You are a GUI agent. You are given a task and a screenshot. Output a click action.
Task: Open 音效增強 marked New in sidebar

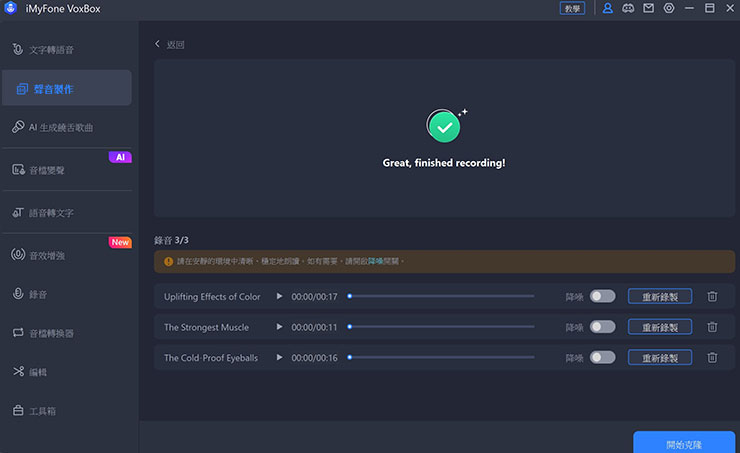point(50,256)
